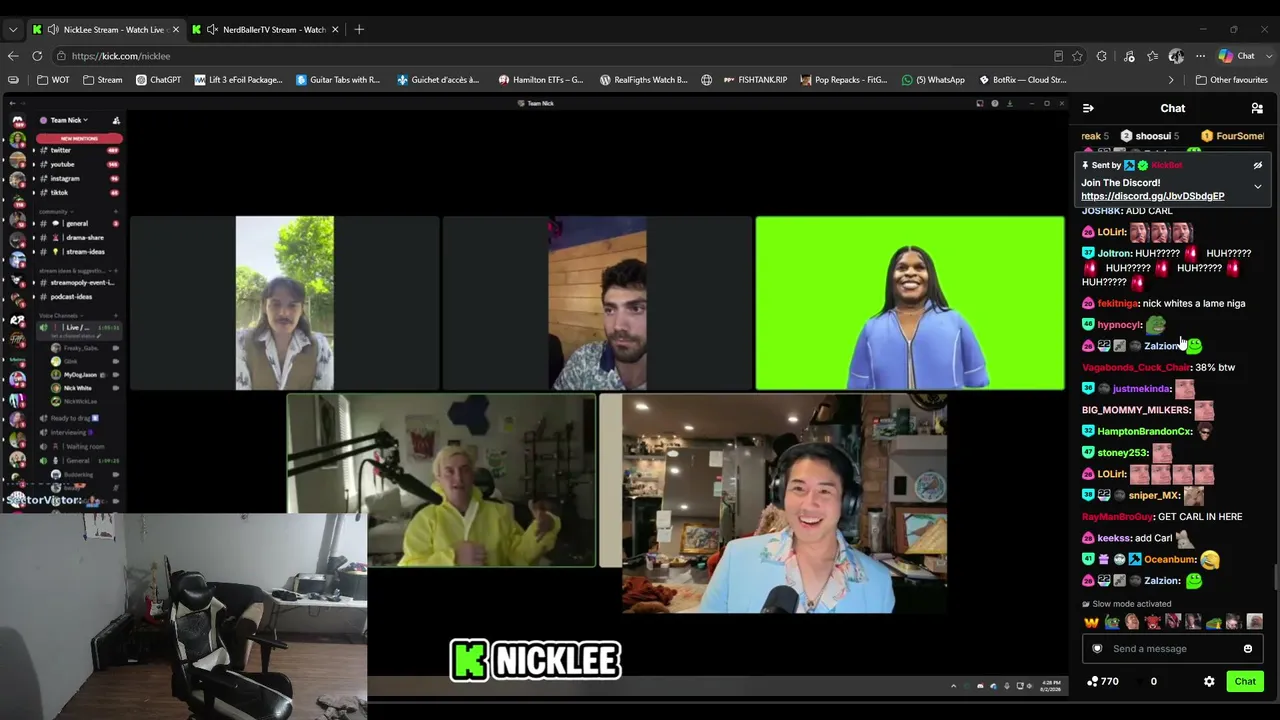Image resolution: width=1280 pixels, height=720 pixels.
Task: Close the NickLee Stream tab
Action: pos(176,29)
